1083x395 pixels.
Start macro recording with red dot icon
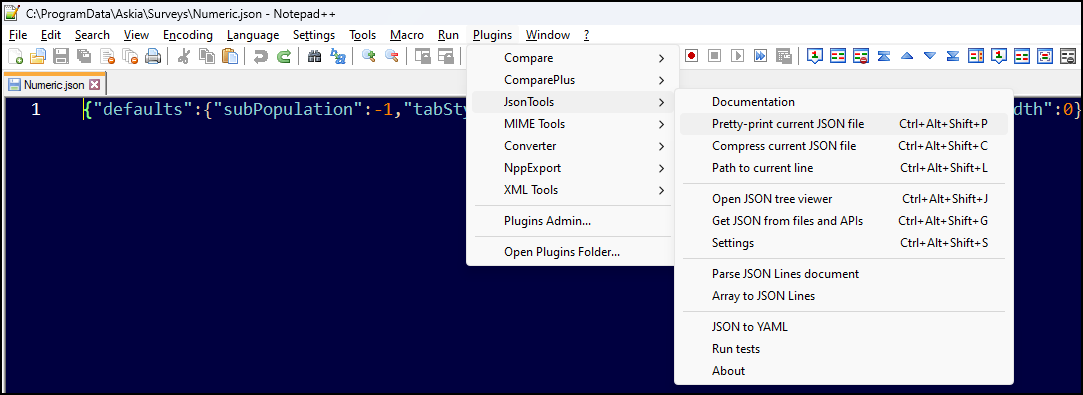pyautogui.click(x=691, y=56)
